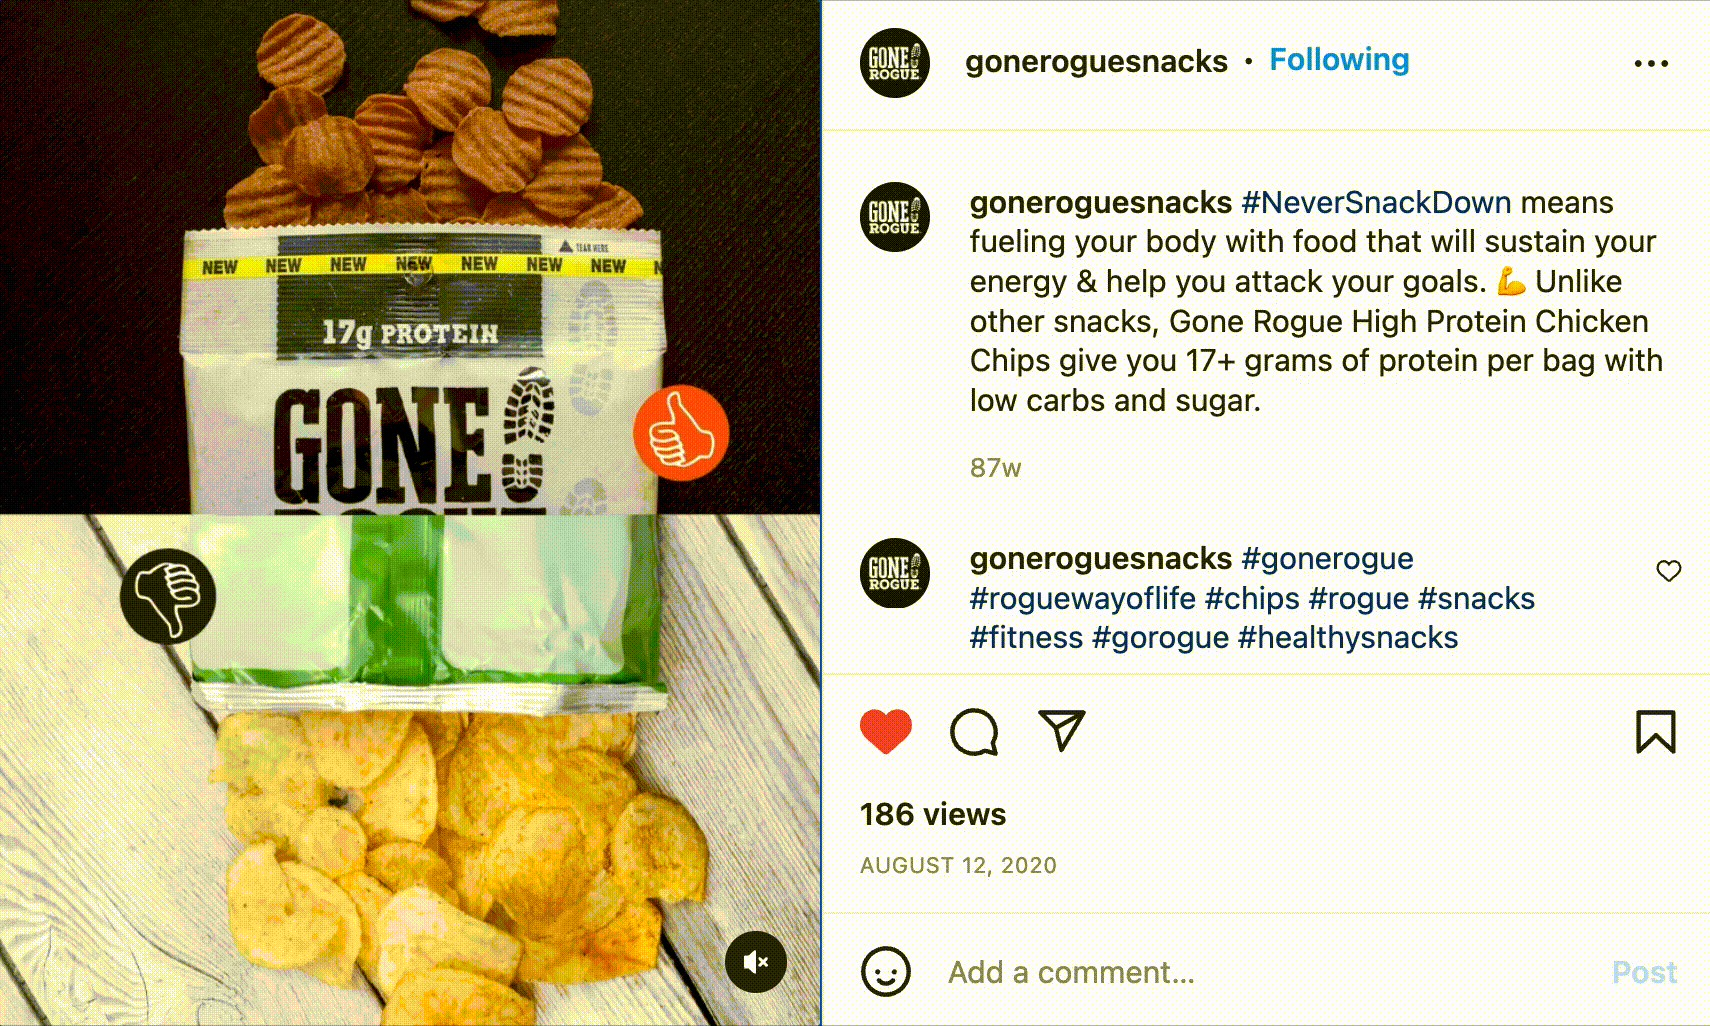Open the comment bubble icon

(974, 731)
